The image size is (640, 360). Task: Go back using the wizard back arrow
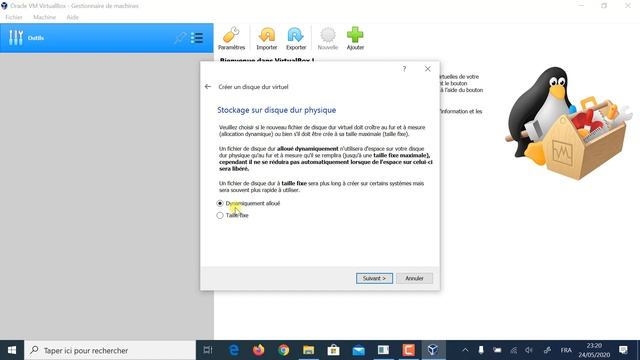click(x=208, y=87)
